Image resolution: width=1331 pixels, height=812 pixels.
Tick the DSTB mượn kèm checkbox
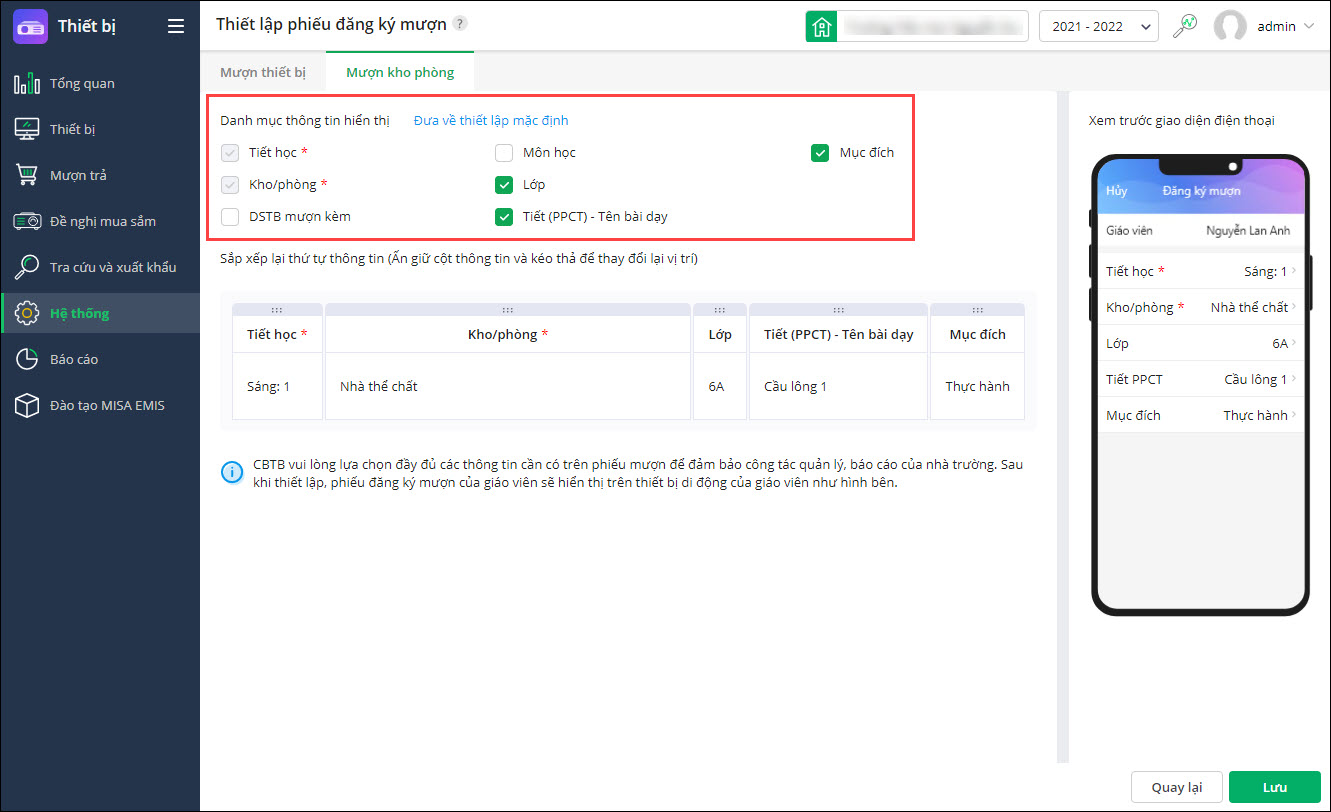click(230, 216)
